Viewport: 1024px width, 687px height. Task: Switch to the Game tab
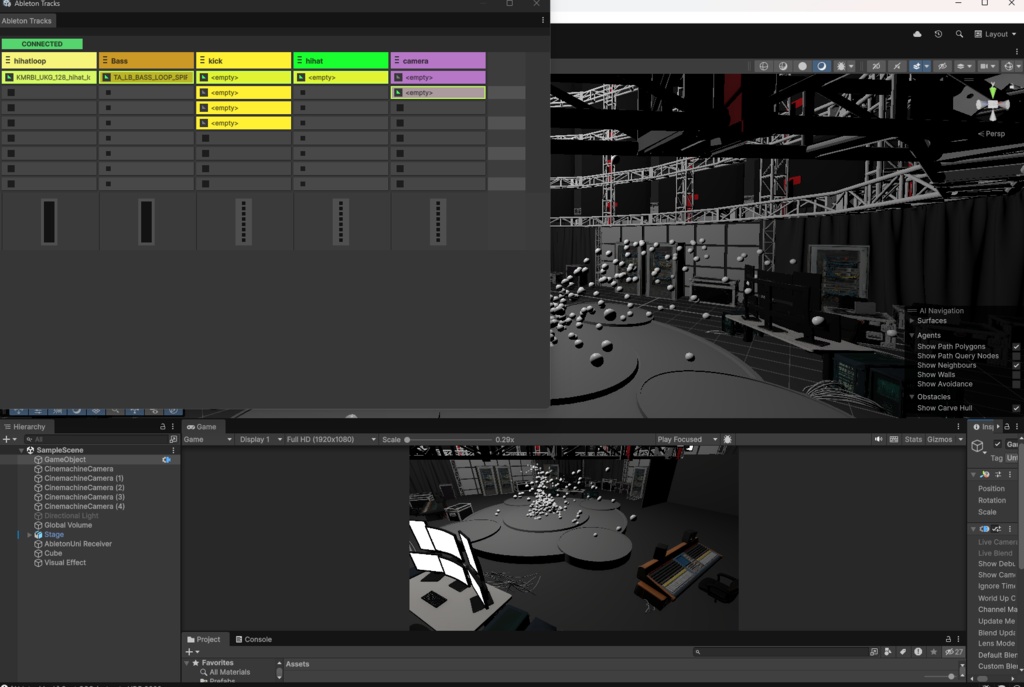[201, 426]
